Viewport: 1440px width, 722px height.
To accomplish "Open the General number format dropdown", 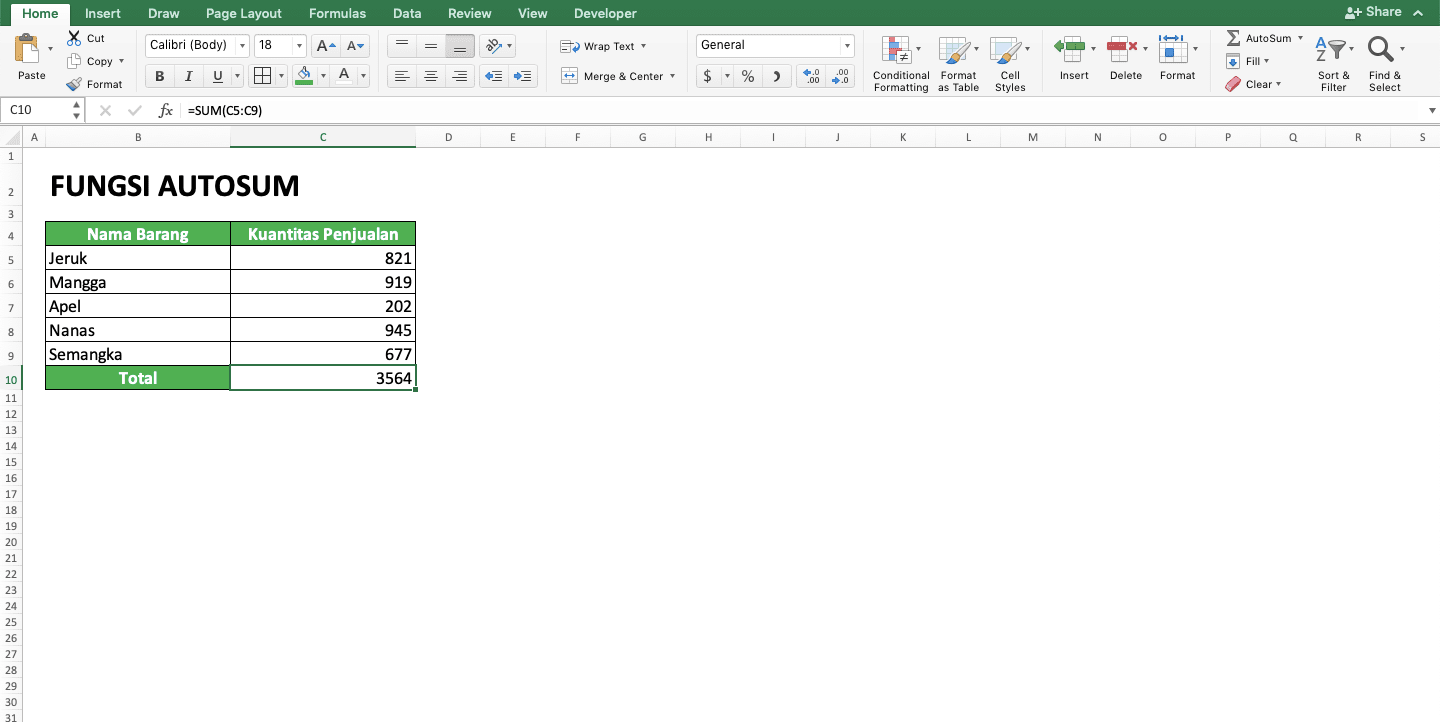I will pyautogui.click(x=848, y=46).
